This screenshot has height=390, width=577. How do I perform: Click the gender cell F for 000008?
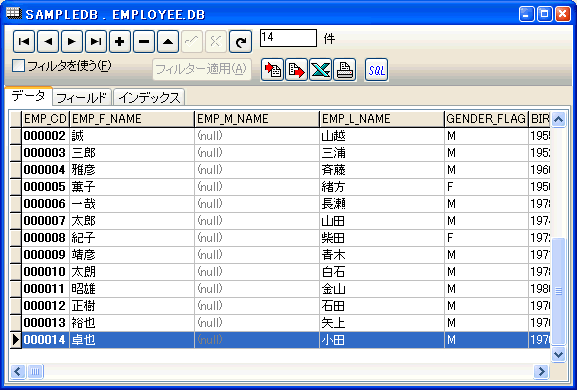(x=486, y=238)
